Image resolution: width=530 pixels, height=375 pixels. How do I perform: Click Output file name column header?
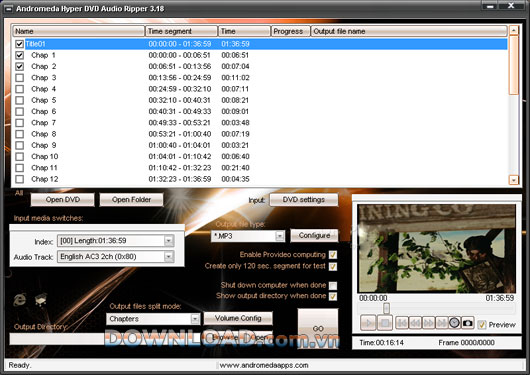pos(409,31)
